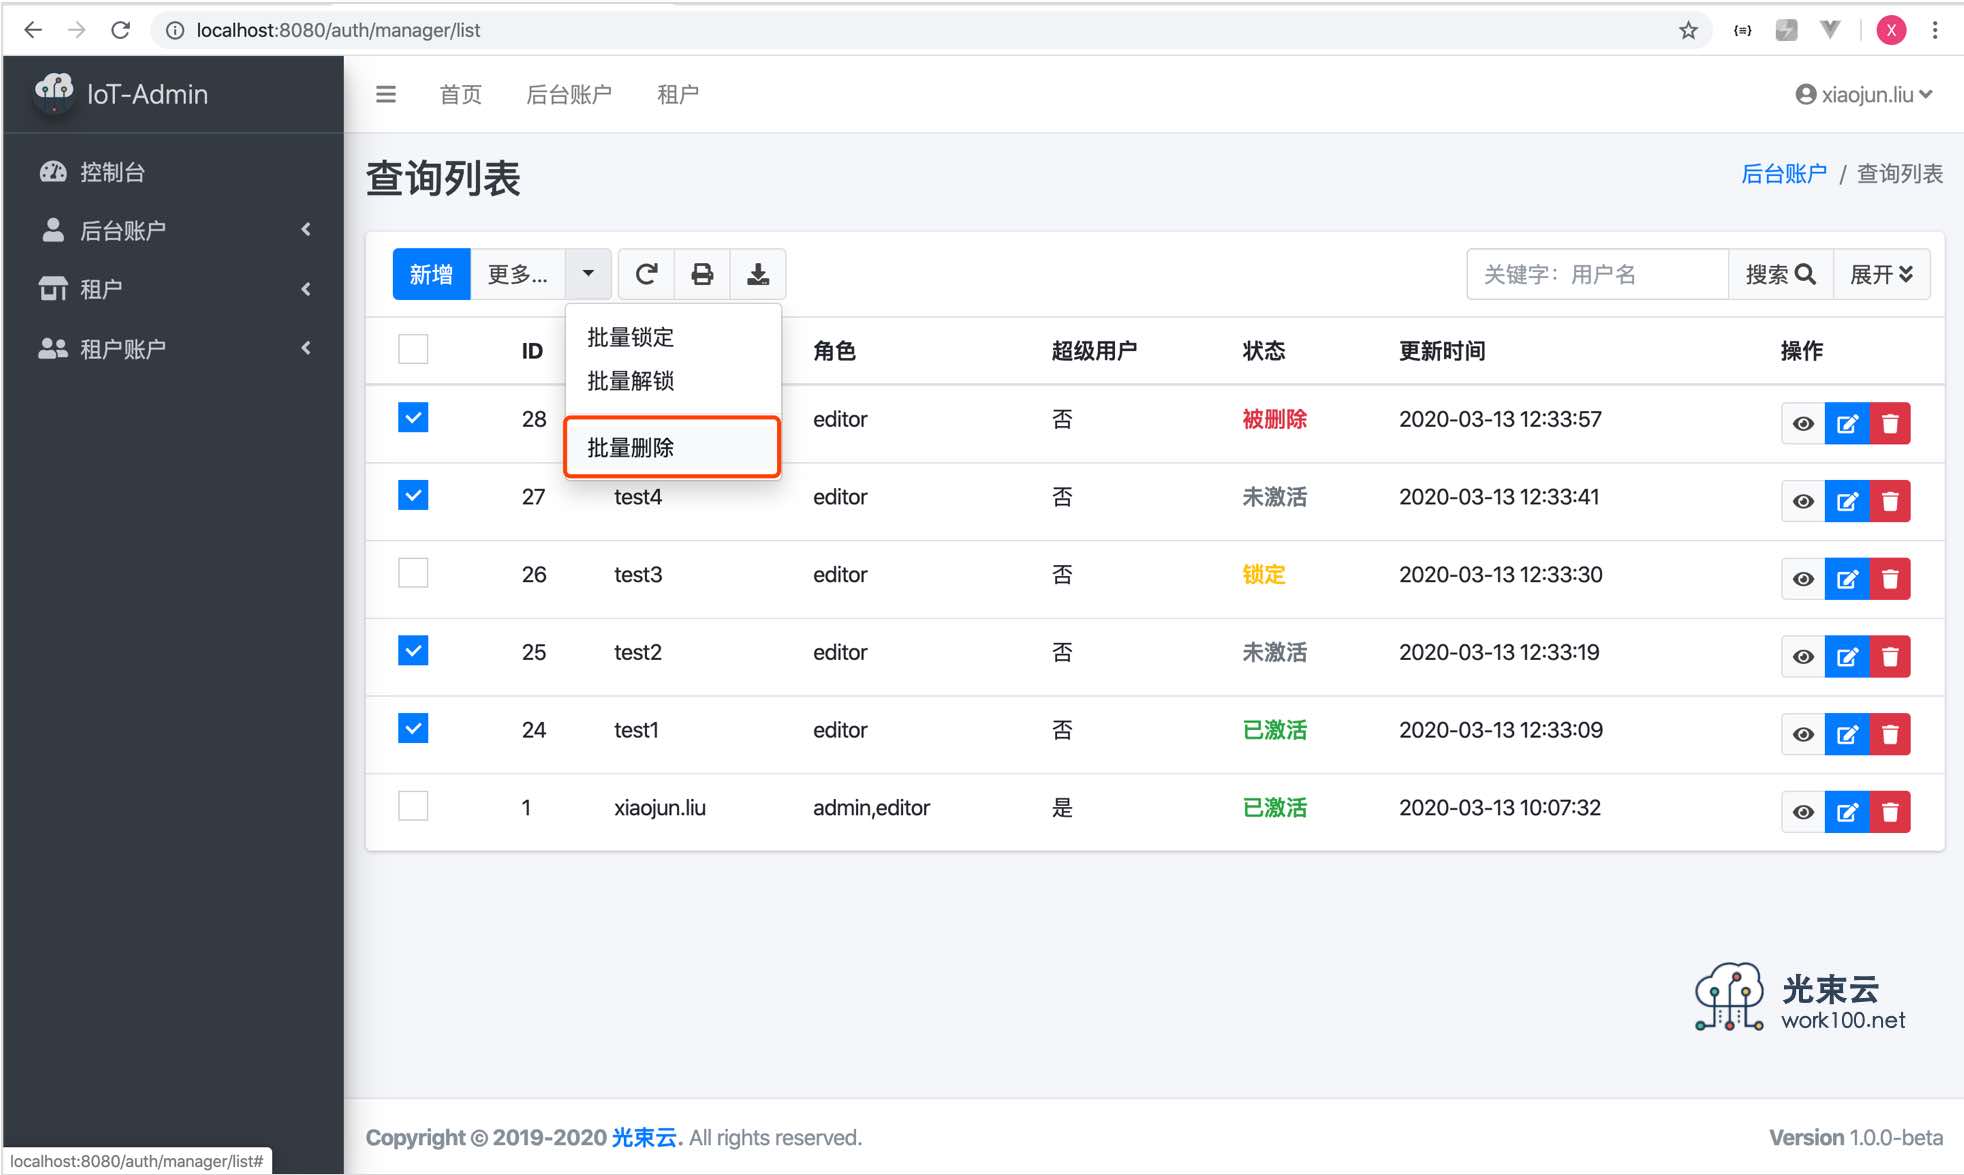Check the checkbox for row ID 26
The width and height of the screenshot is (1964, 1175).
pos(413,573)
